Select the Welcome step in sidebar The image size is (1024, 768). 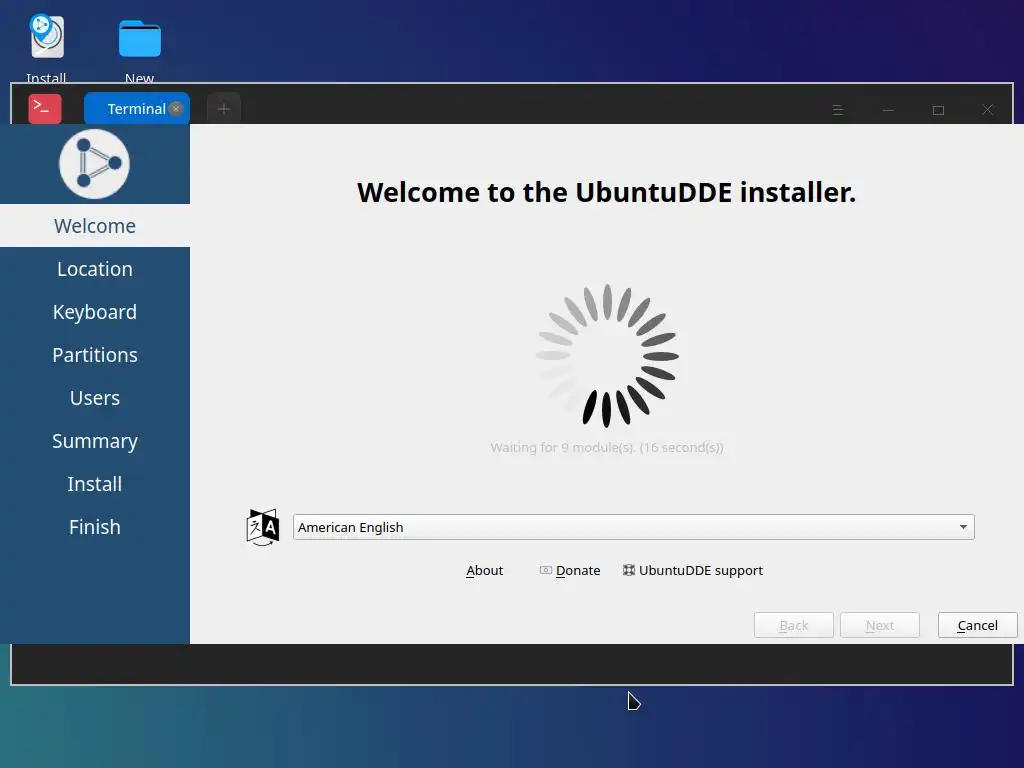pos(95,226)
